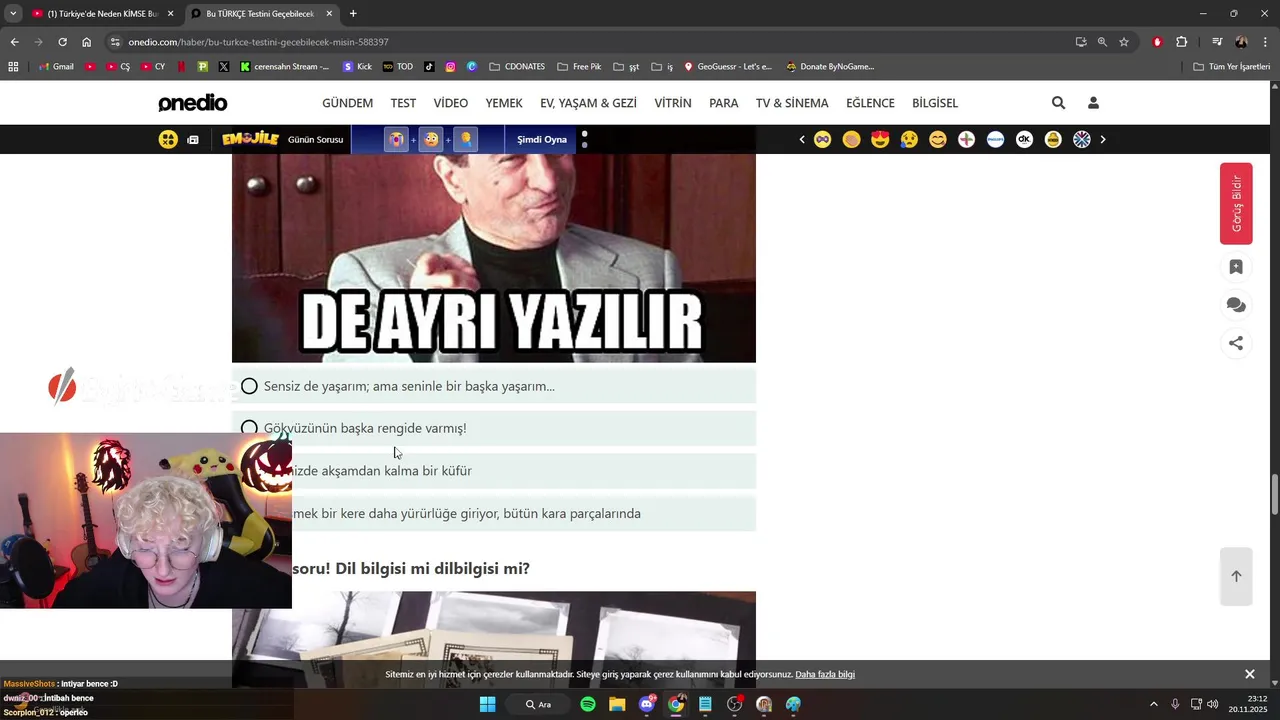Open the onedio site search
The image size is (1280, 720).
point(1058,103)
